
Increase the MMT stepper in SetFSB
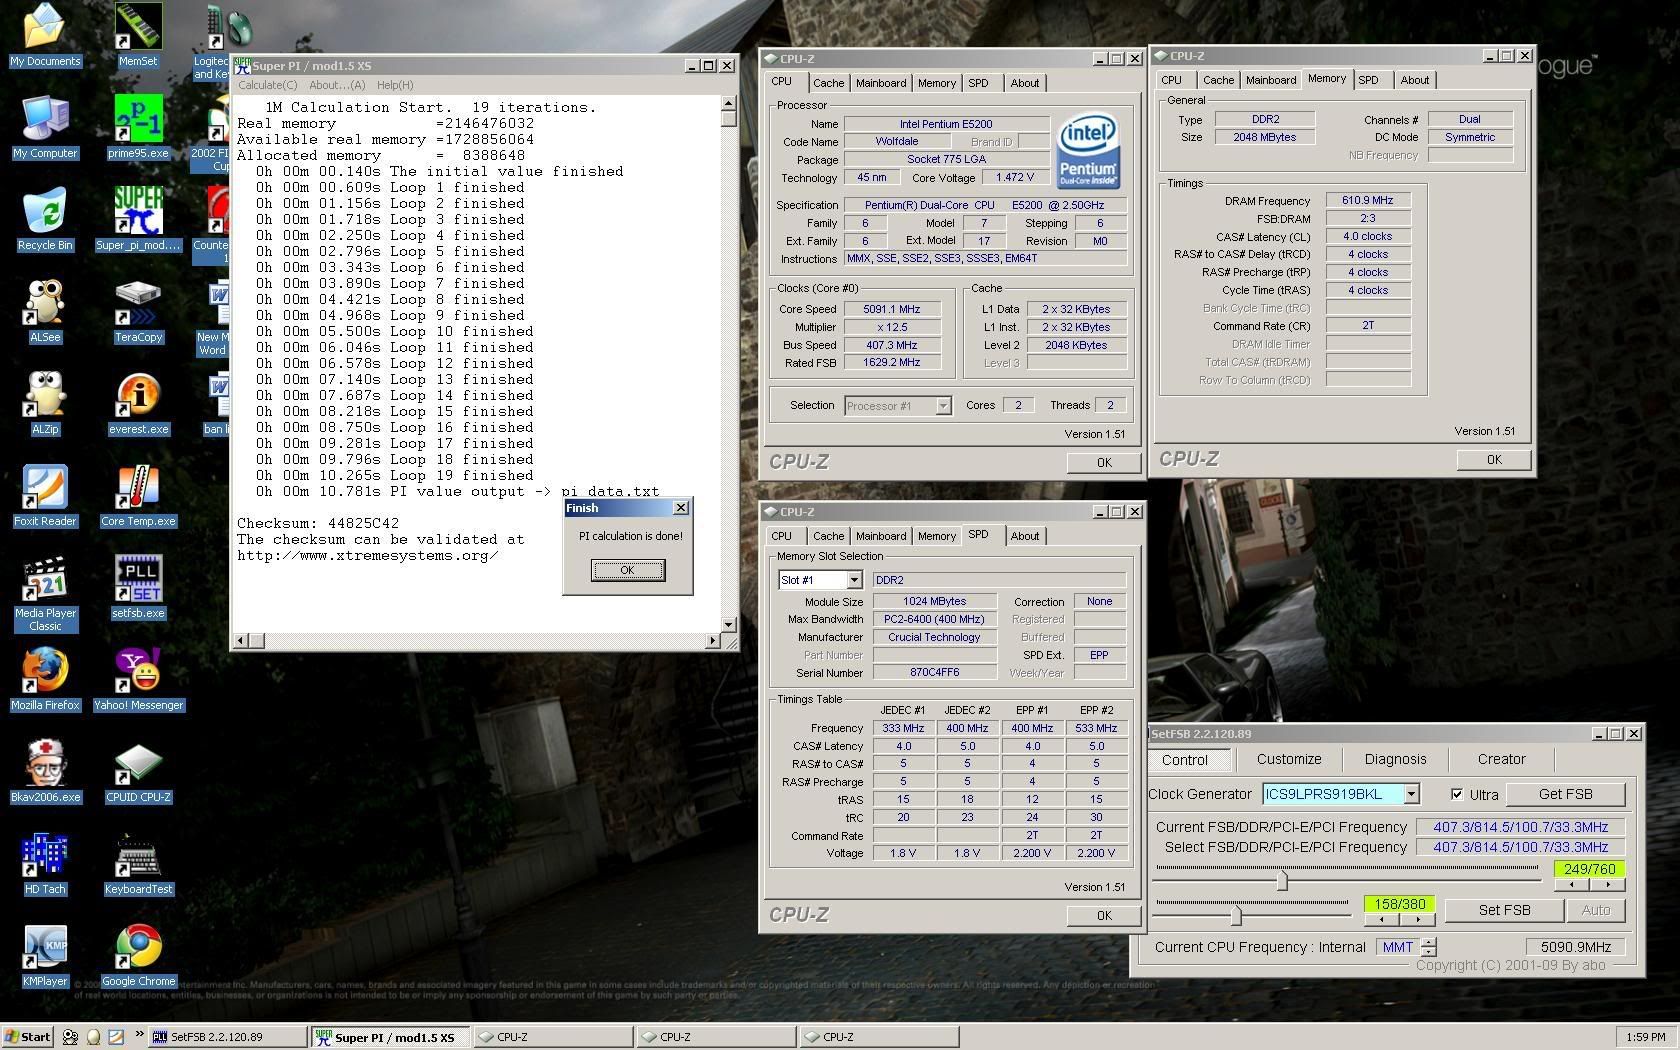point(1429,942)
